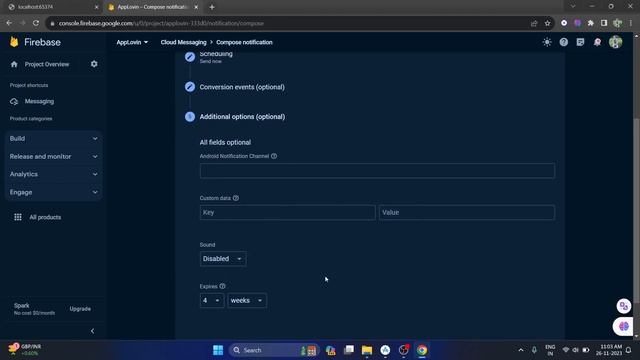Collapse the sidebar with the chevron

(x=92, y=331)
